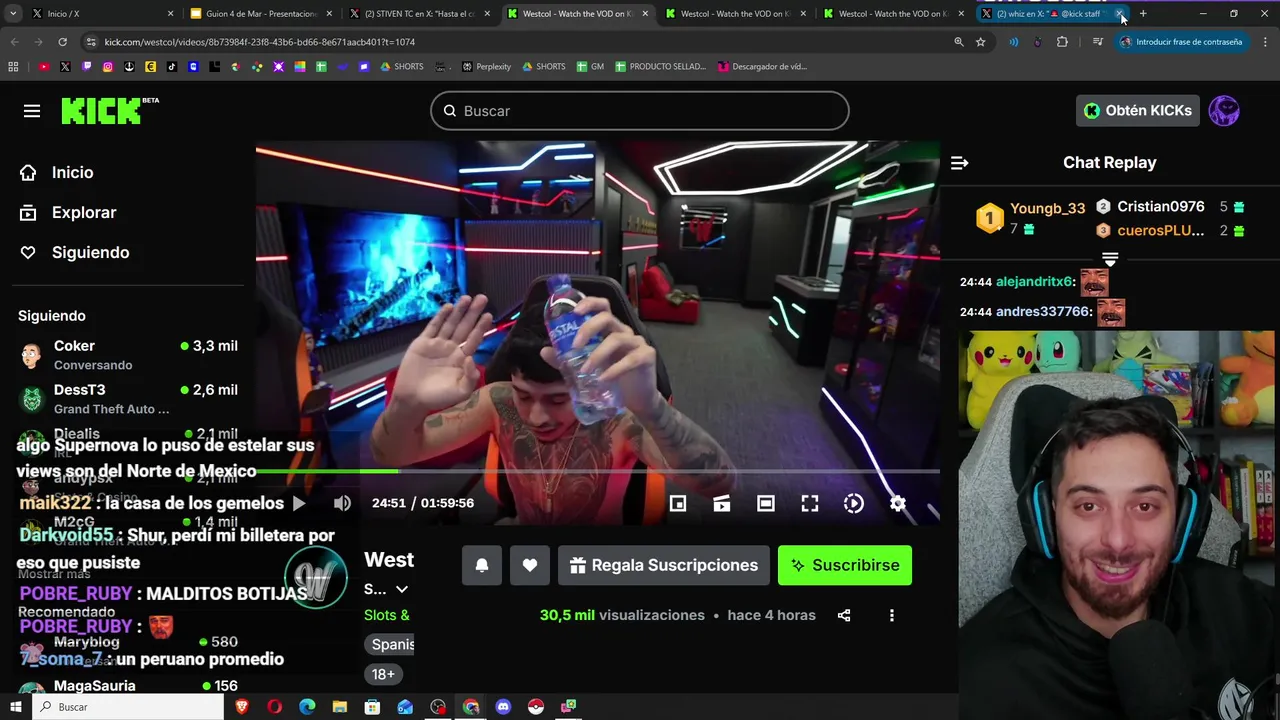Click Suscribirse button
The height and width of the screenshot is (720, 1280).
coord(845,565)
